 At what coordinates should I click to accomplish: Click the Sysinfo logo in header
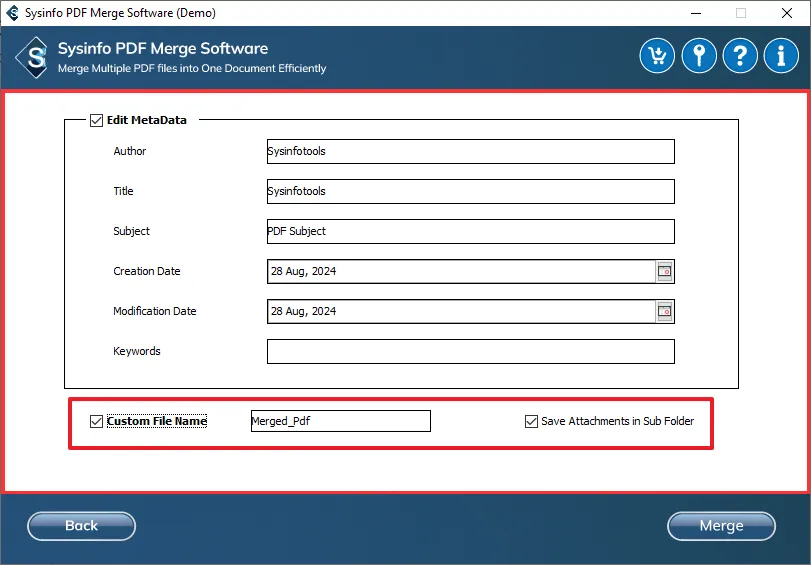tap(36, 56)
